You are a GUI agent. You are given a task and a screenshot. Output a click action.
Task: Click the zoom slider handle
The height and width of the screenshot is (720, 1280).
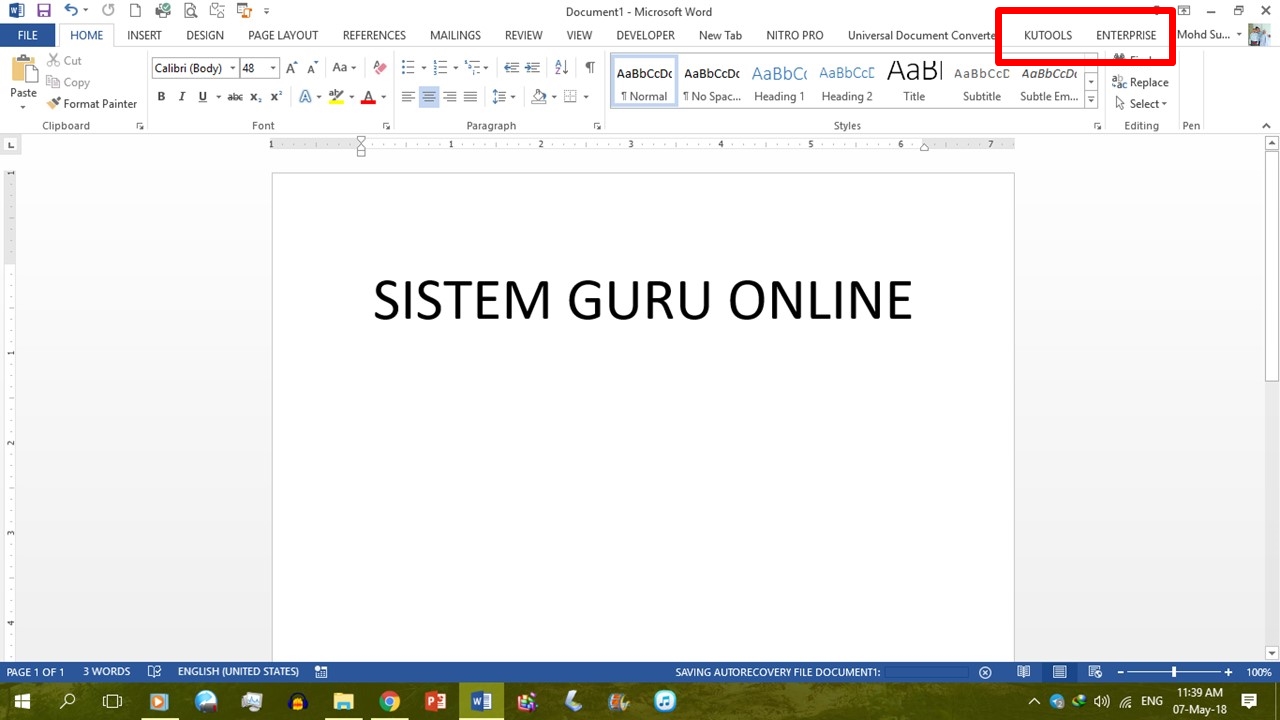coord(1174,672)
